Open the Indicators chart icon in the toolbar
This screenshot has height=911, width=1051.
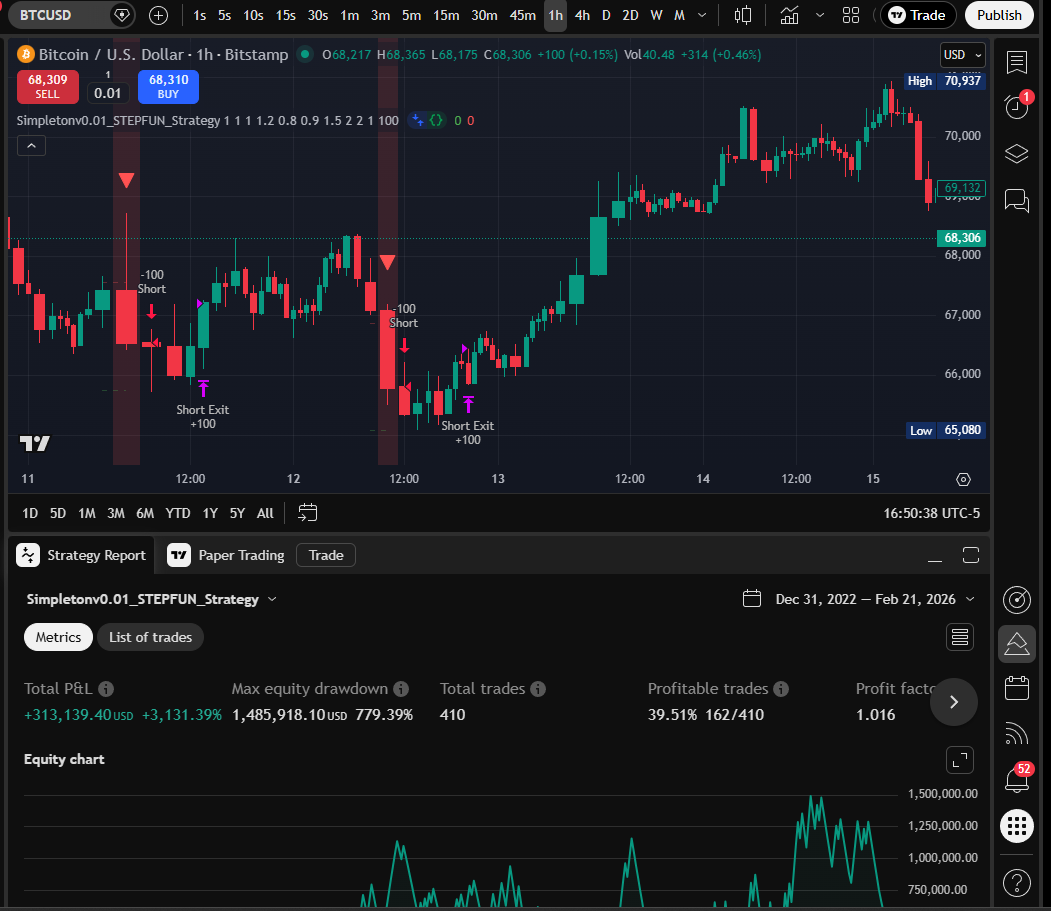pyautogui.click(x=789, y=15)
